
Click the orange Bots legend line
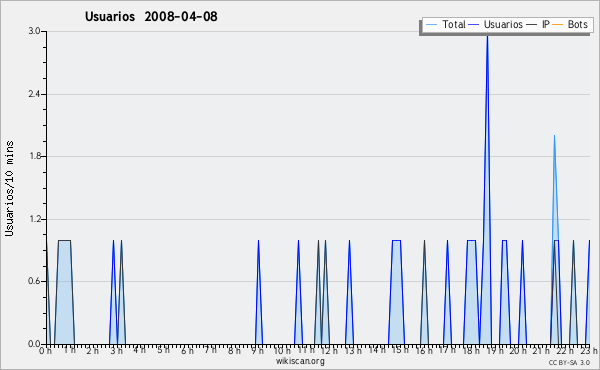558,25
